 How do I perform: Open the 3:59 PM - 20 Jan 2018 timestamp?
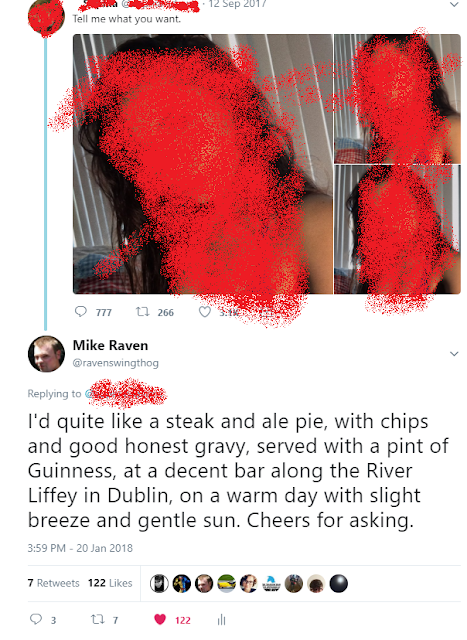click(80, 548)
